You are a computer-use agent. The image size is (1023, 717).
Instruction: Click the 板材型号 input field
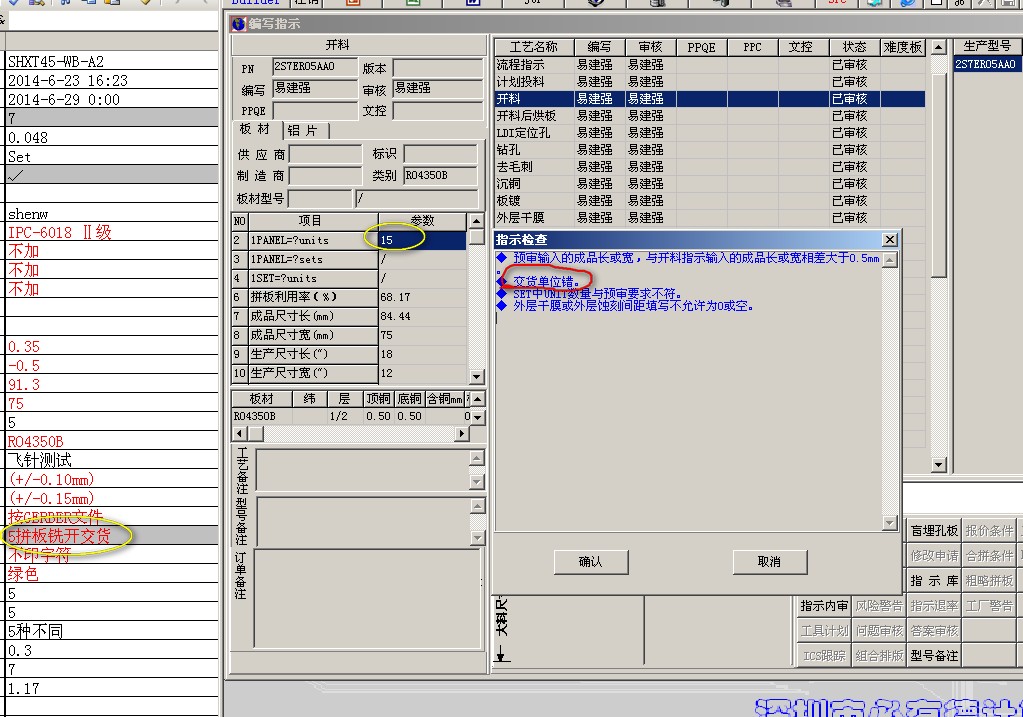[x=320, y=198]
